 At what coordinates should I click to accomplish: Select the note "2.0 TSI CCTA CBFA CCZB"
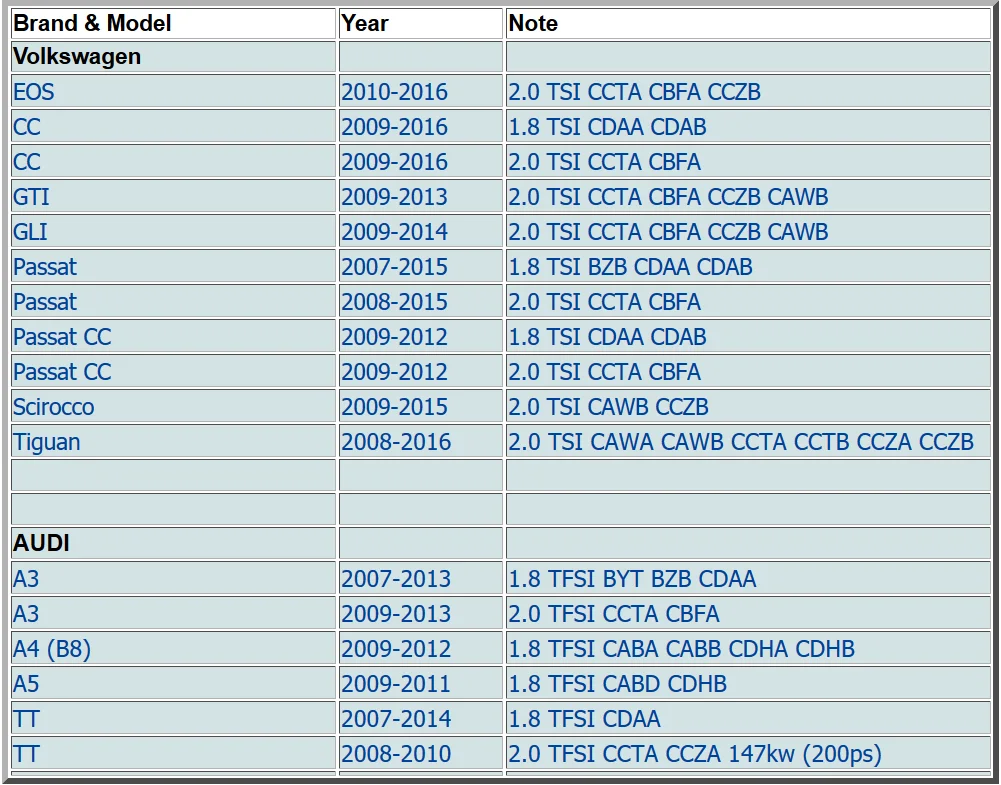click(635, 92)
